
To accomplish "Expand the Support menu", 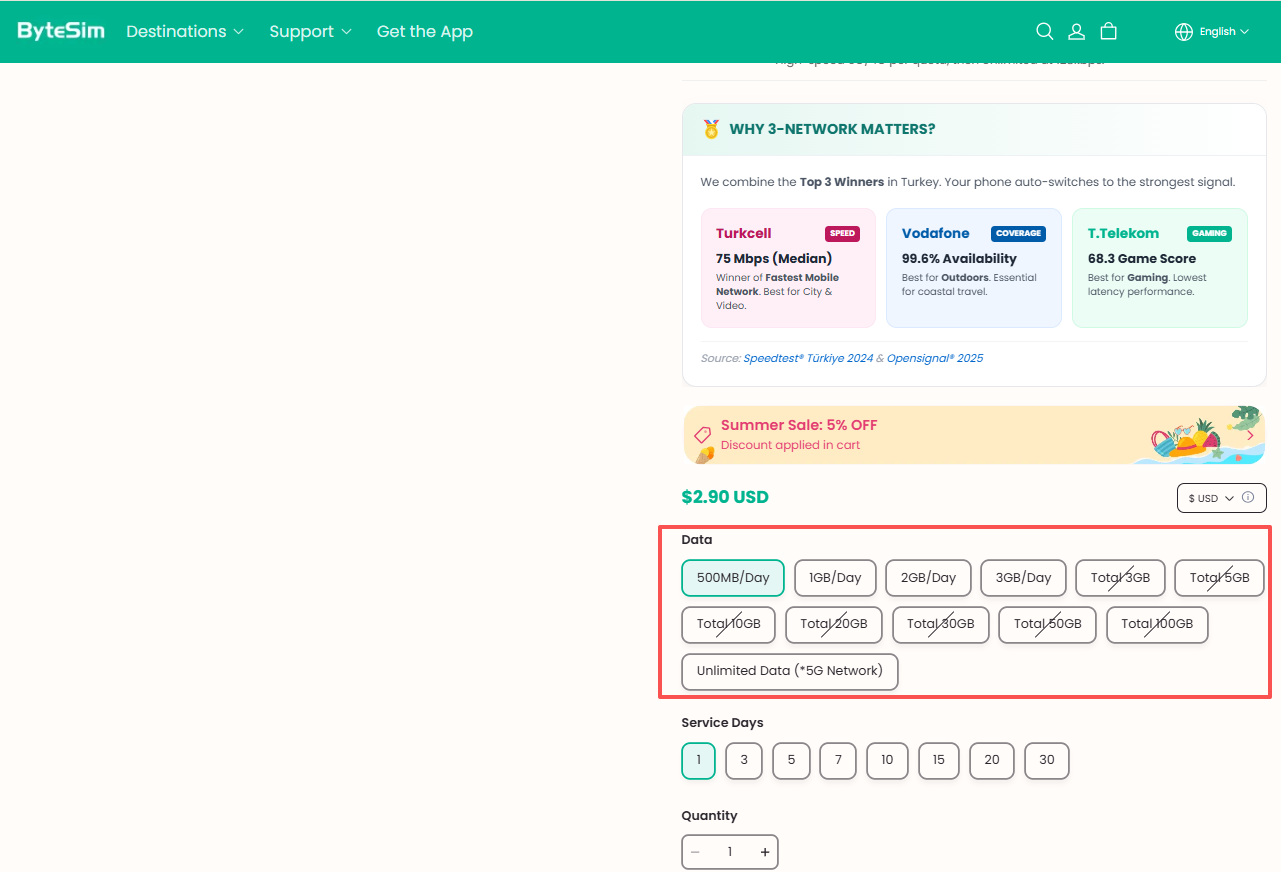I will [311, 31].
